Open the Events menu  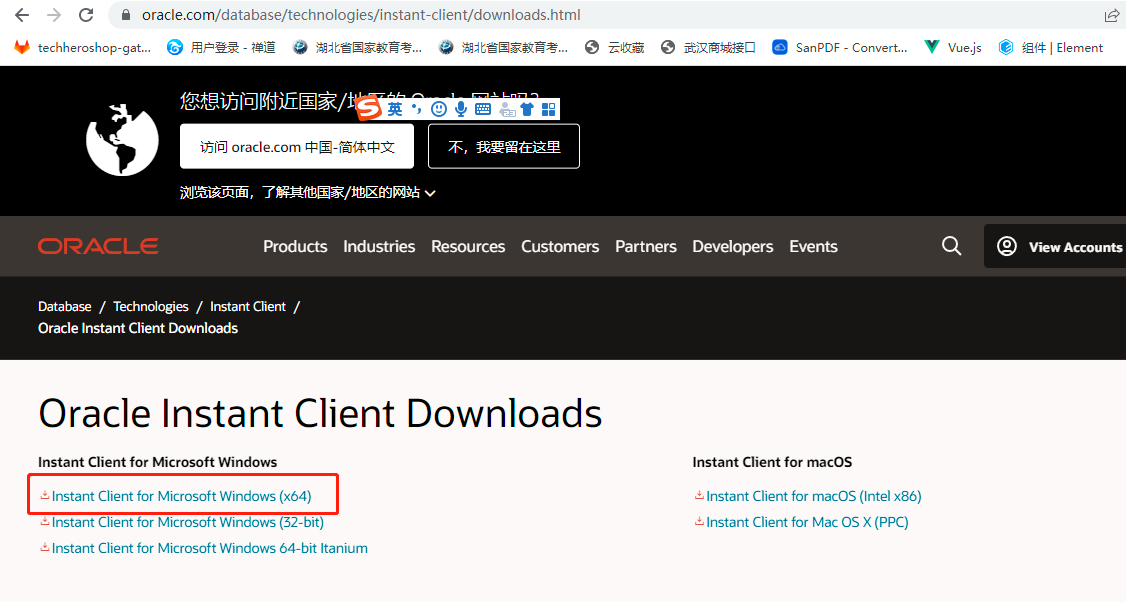point(814,246)
